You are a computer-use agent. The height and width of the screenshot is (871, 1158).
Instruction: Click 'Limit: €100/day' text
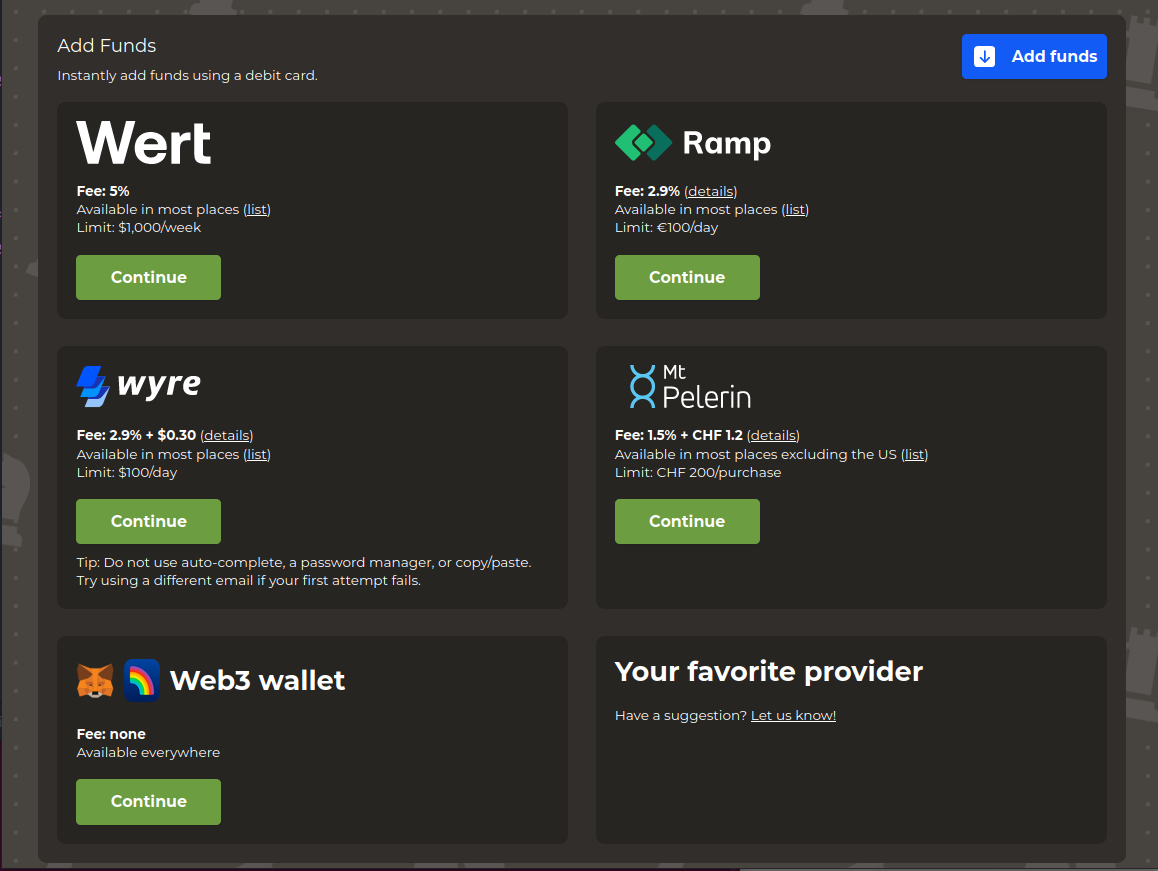point(666,228)
